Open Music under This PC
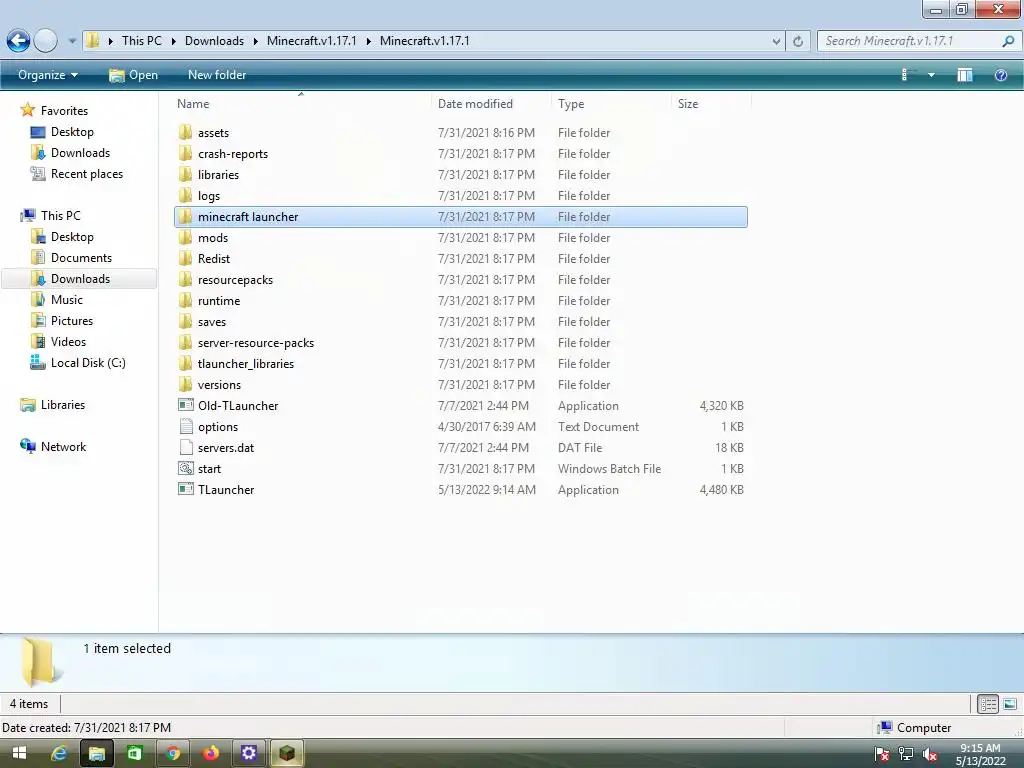The height and width of the screenshot is (768, 1024). [67, 300]
